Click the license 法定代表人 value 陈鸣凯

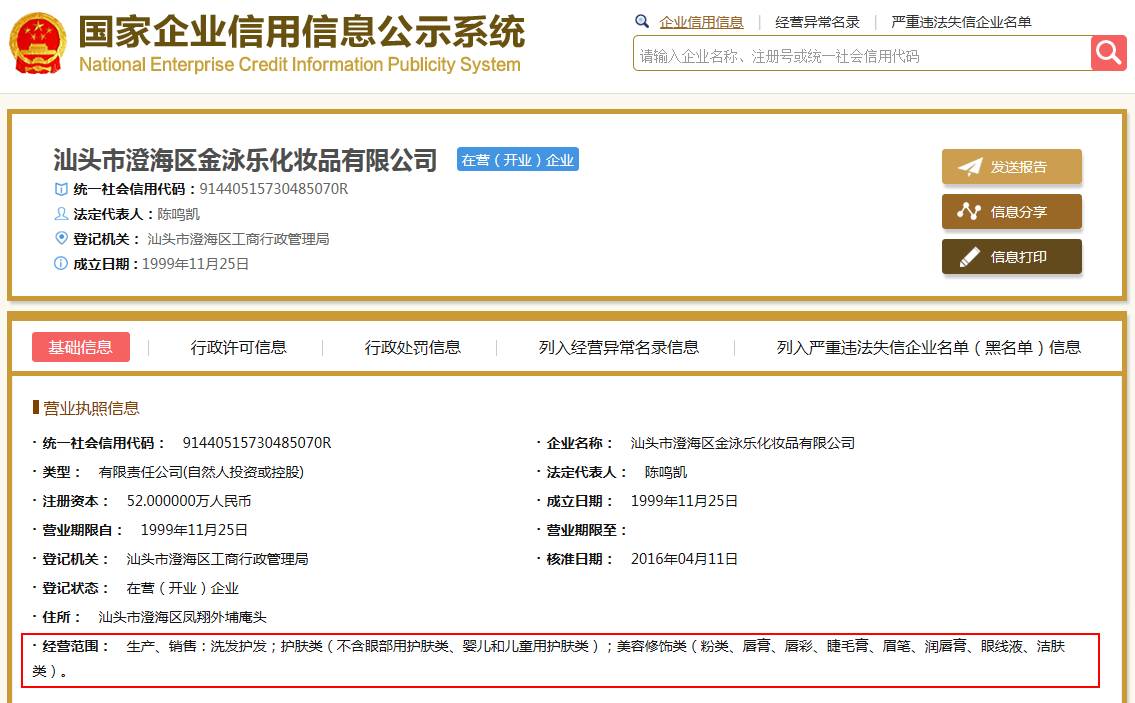click(666, 472)
